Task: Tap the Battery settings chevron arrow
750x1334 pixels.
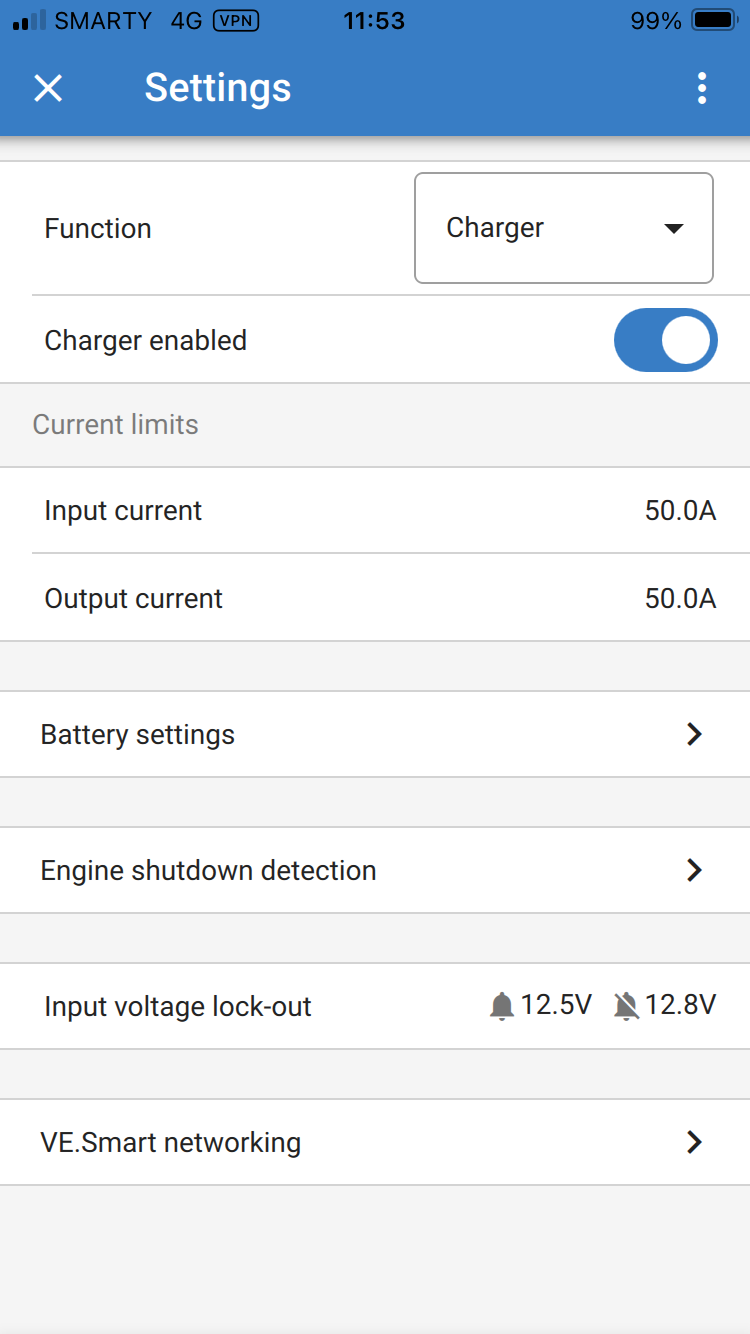Action: pyautogui.click(x=694, y=734)
